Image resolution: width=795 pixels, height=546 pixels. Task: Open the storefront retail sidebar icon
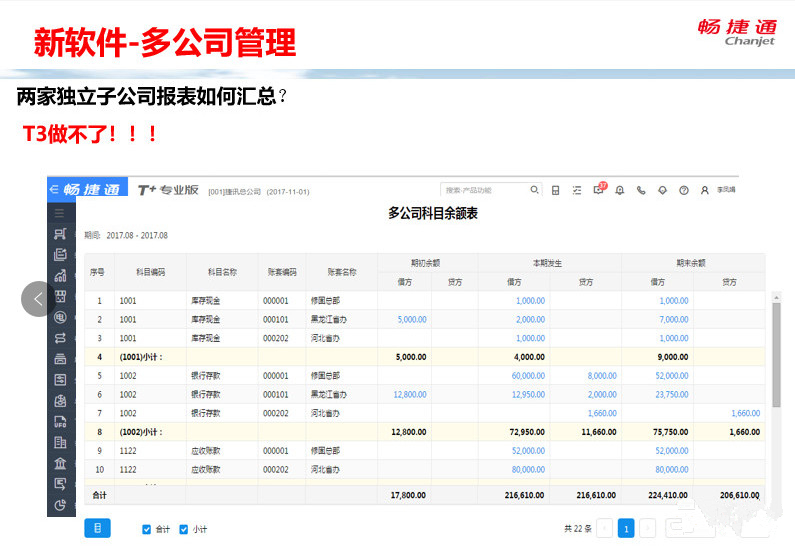pos(60,297)
